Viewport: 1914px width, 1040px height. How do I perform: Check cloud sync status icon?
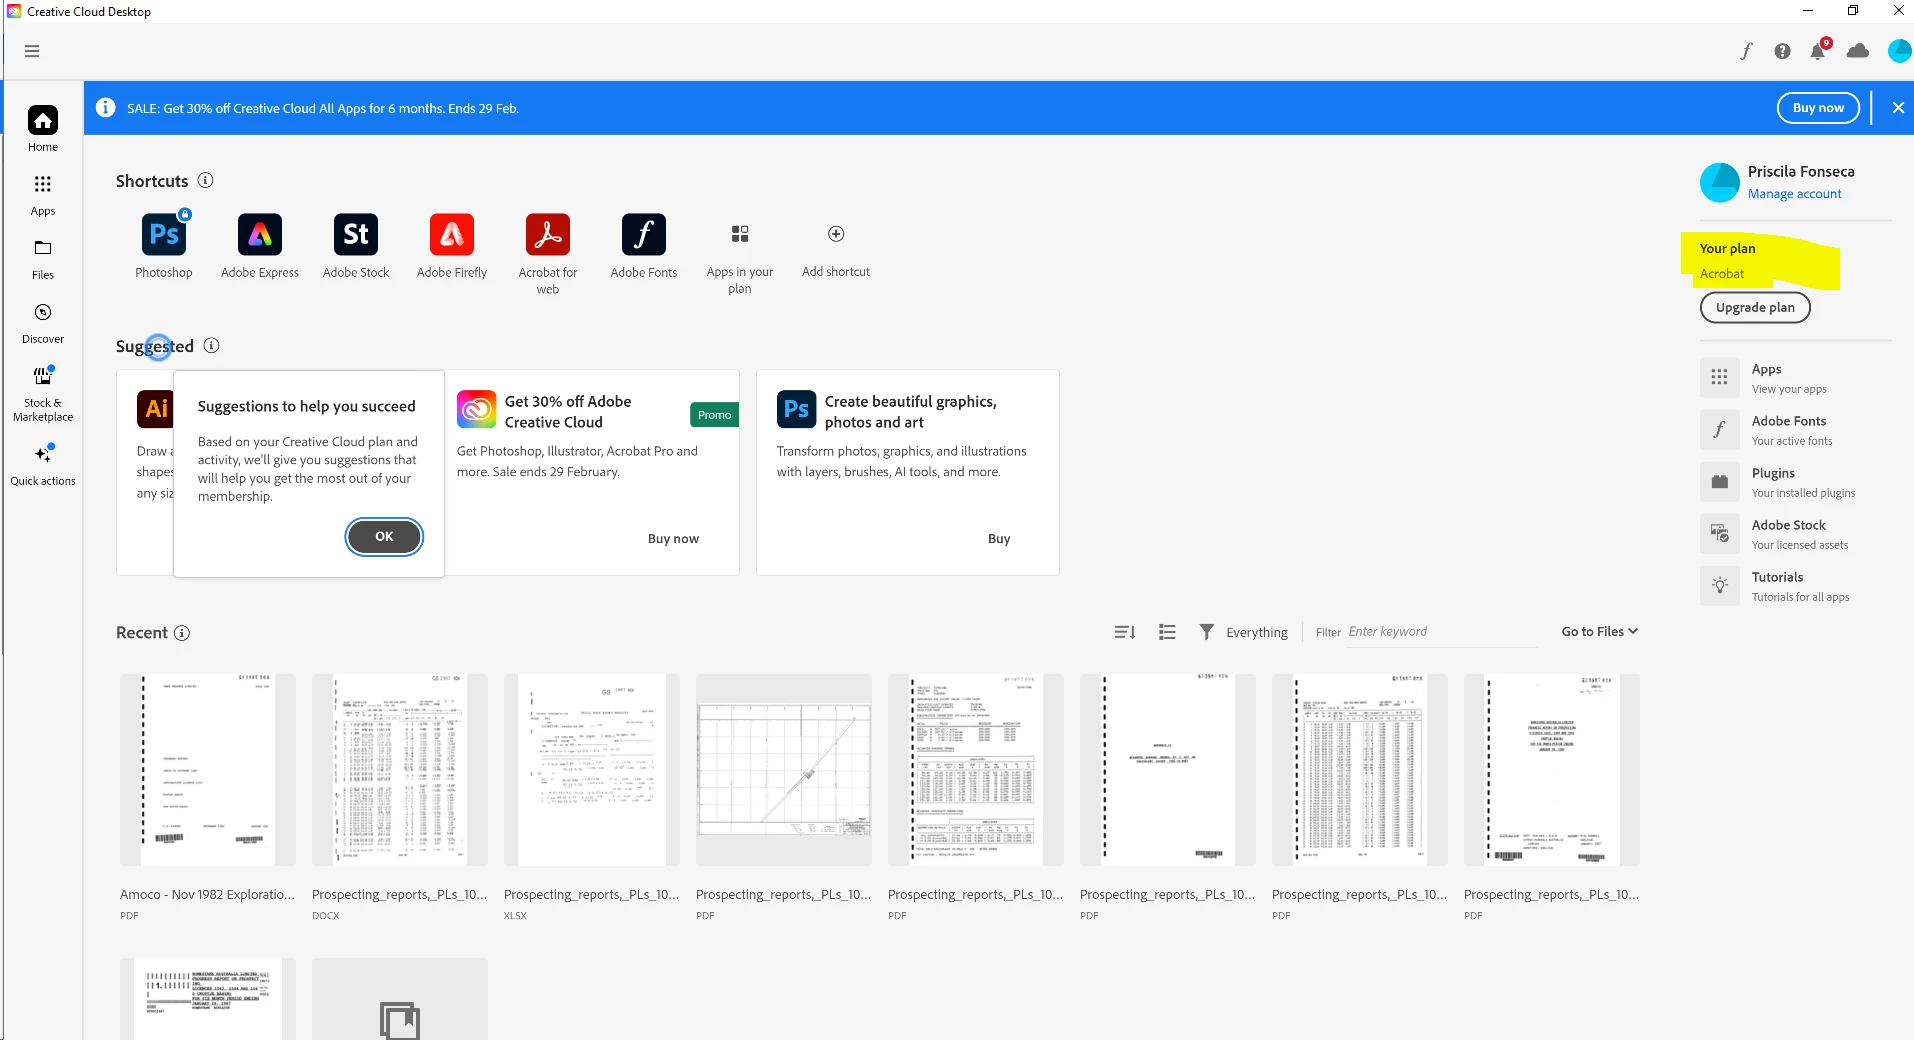click(1858, 51)
